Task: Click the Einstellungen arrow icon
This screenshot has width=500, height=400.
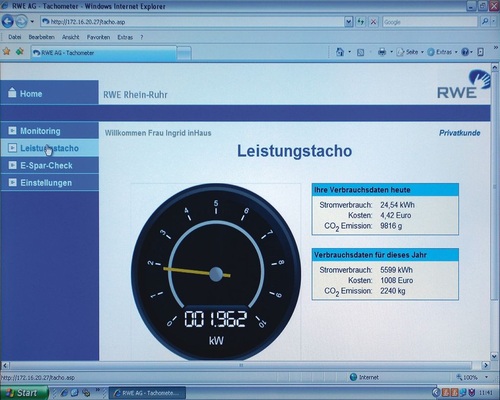Action: tap(12, 182)
